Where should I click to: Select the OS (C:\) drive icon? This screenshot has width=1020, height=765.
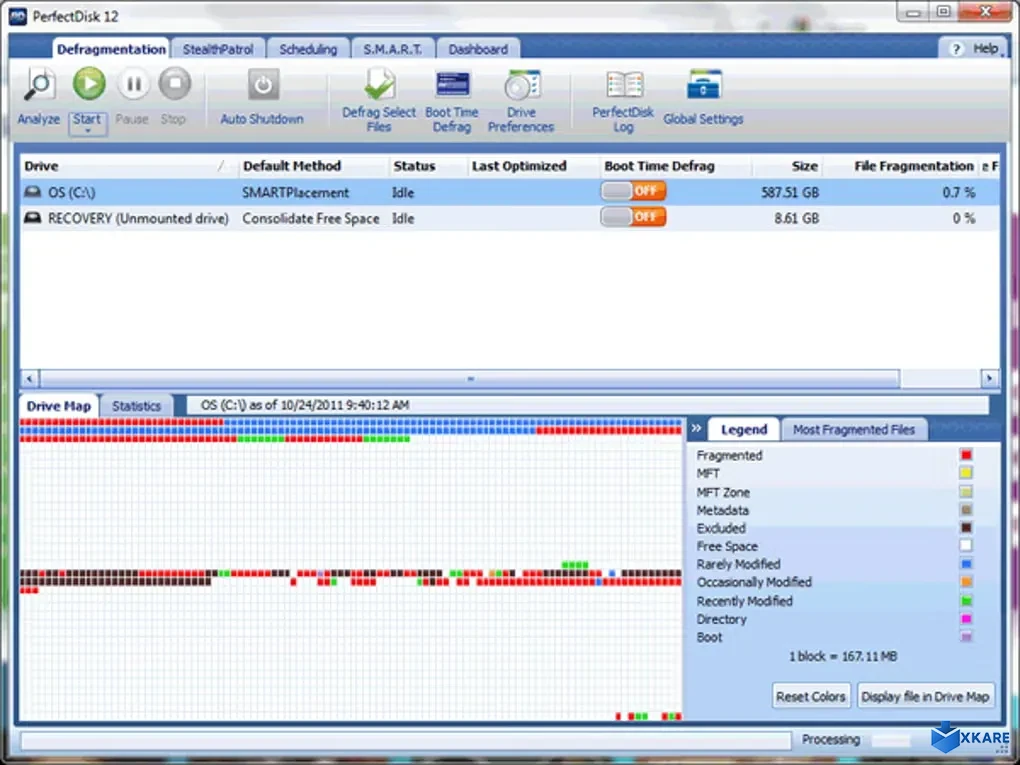(x=33, y=192)
